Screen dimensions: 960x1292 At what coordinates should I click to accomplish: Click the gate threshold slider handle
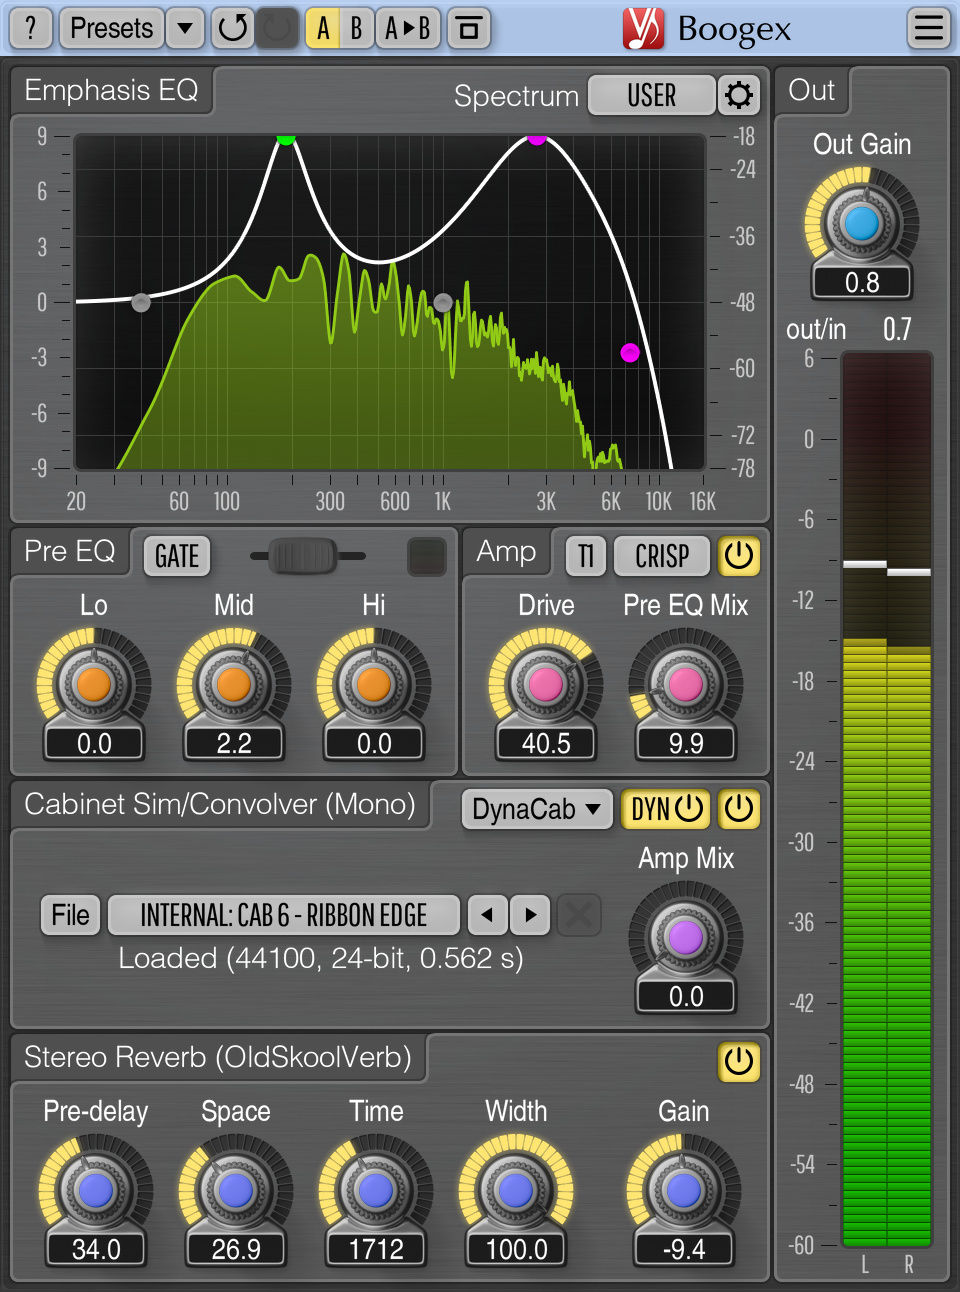[303, 556]
